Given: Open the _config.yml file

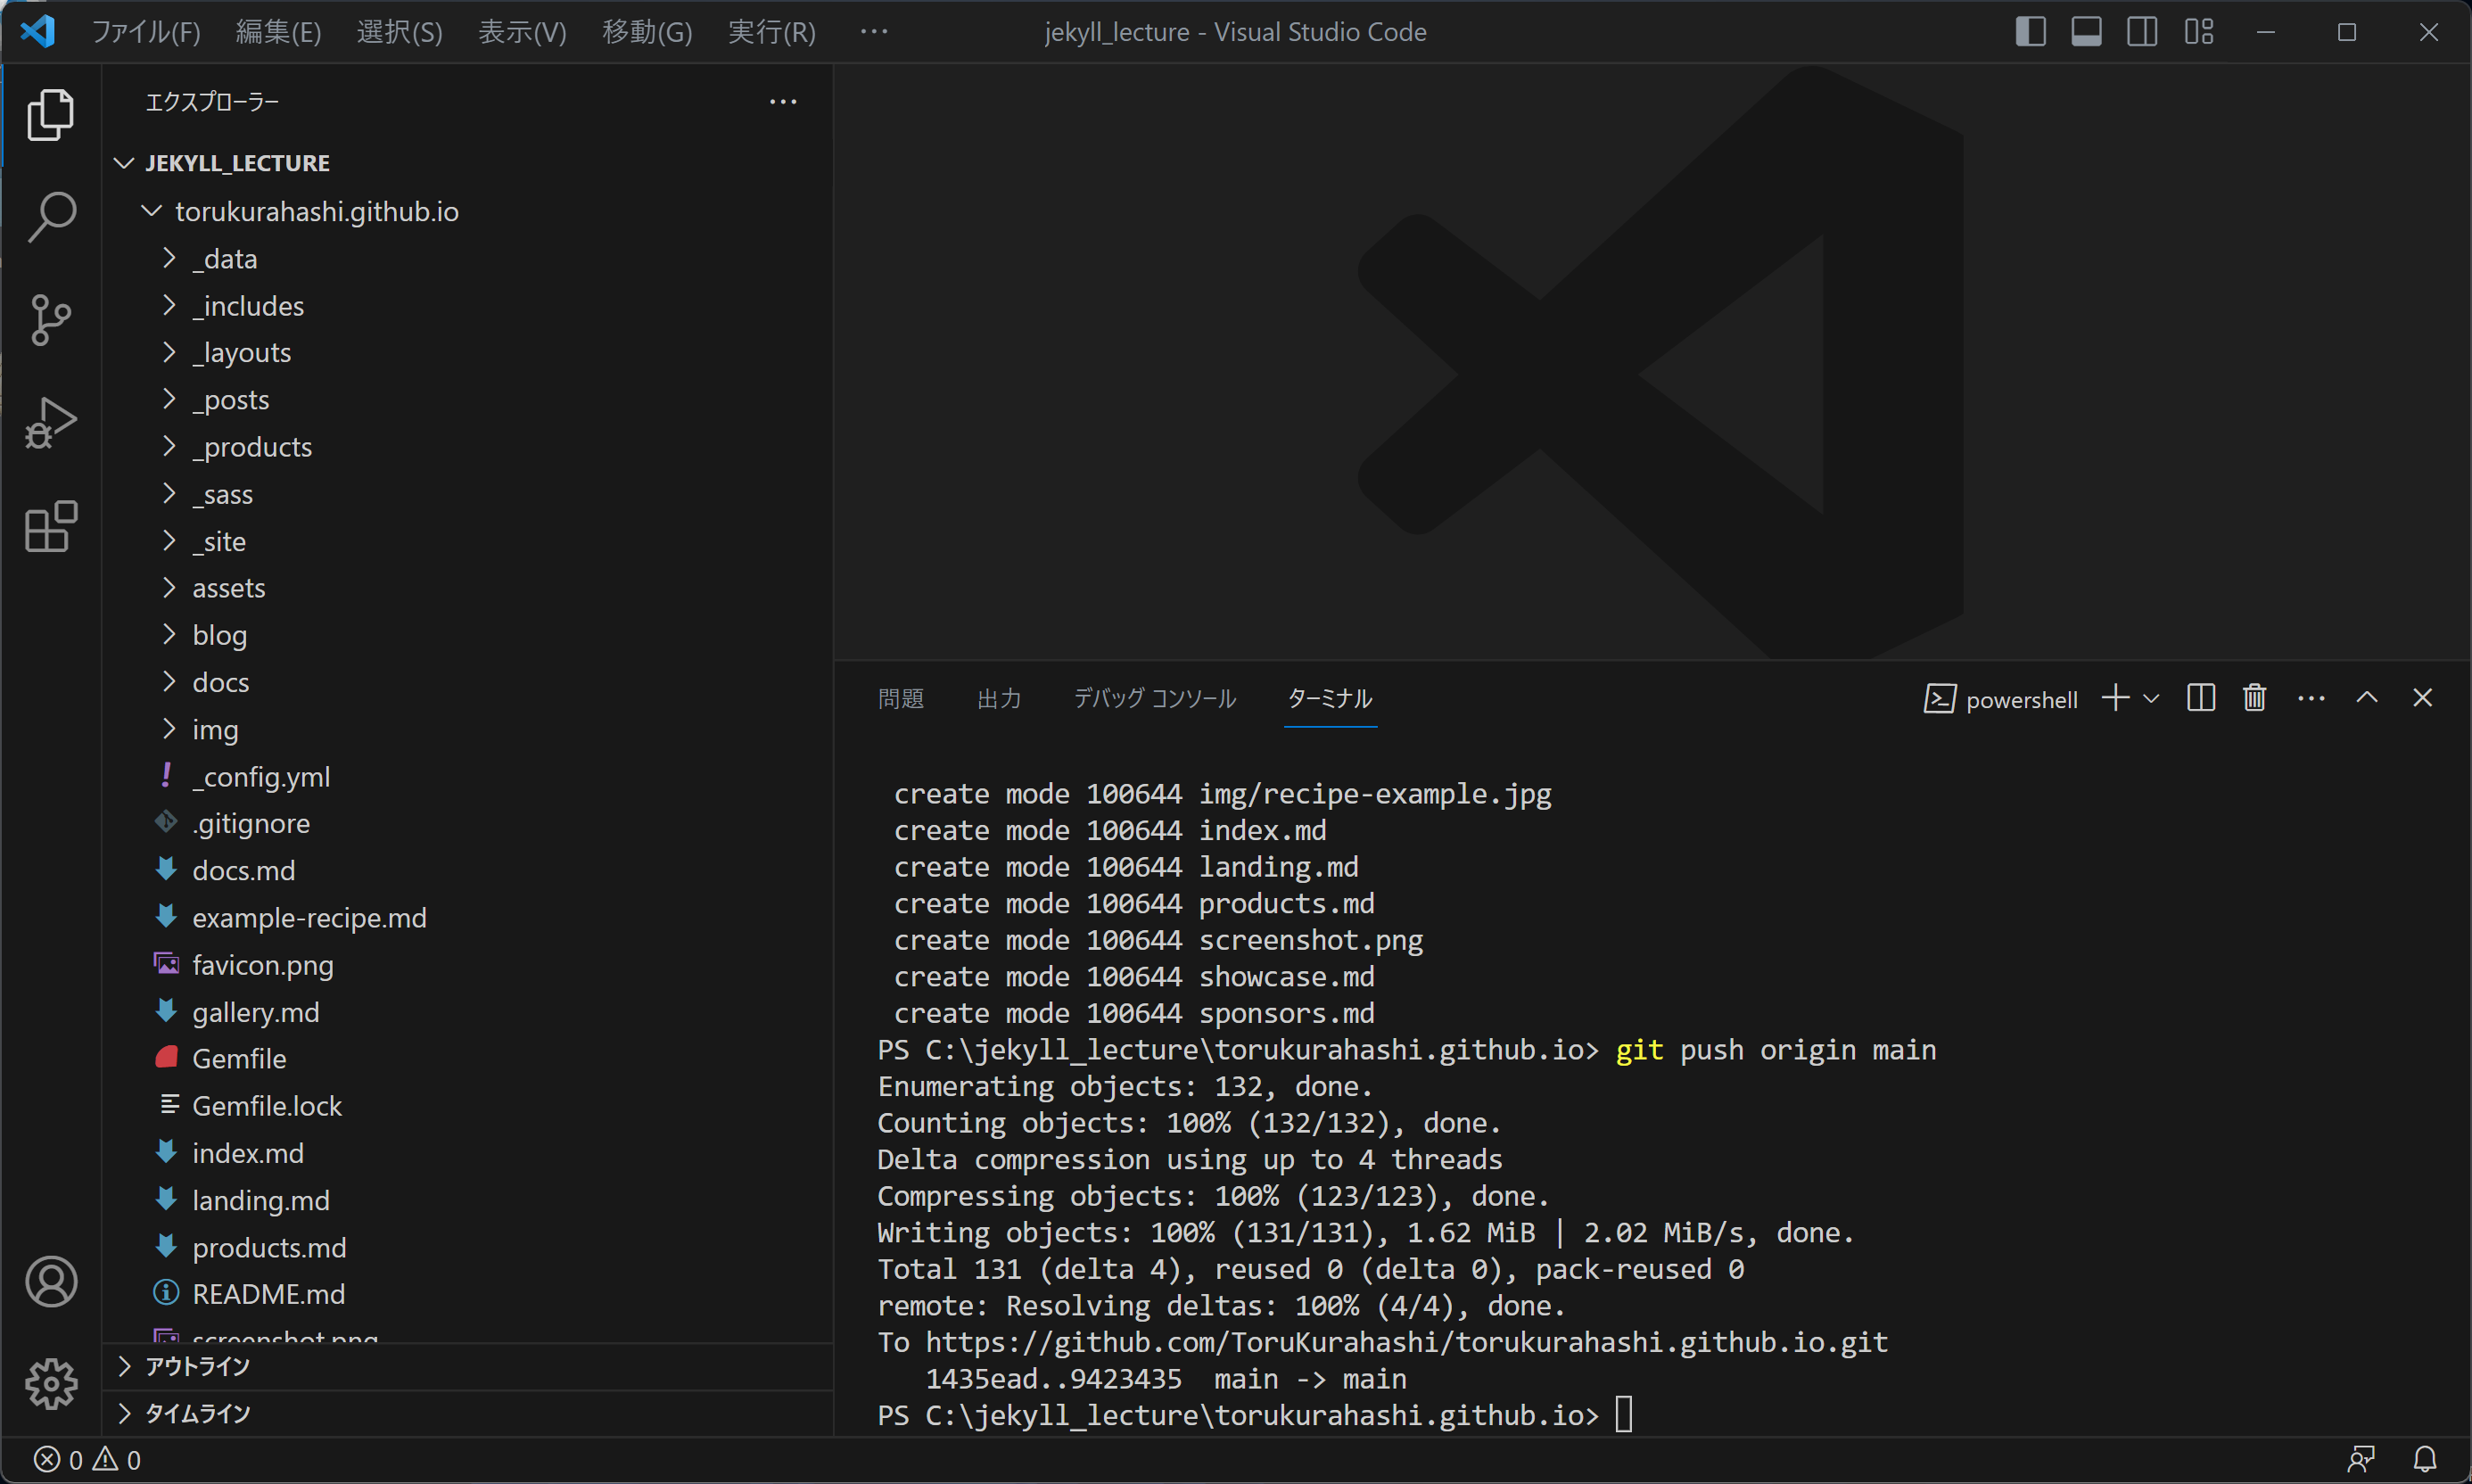Looking at the screenshot, I should pyautogui.click(x=468, y=776).
